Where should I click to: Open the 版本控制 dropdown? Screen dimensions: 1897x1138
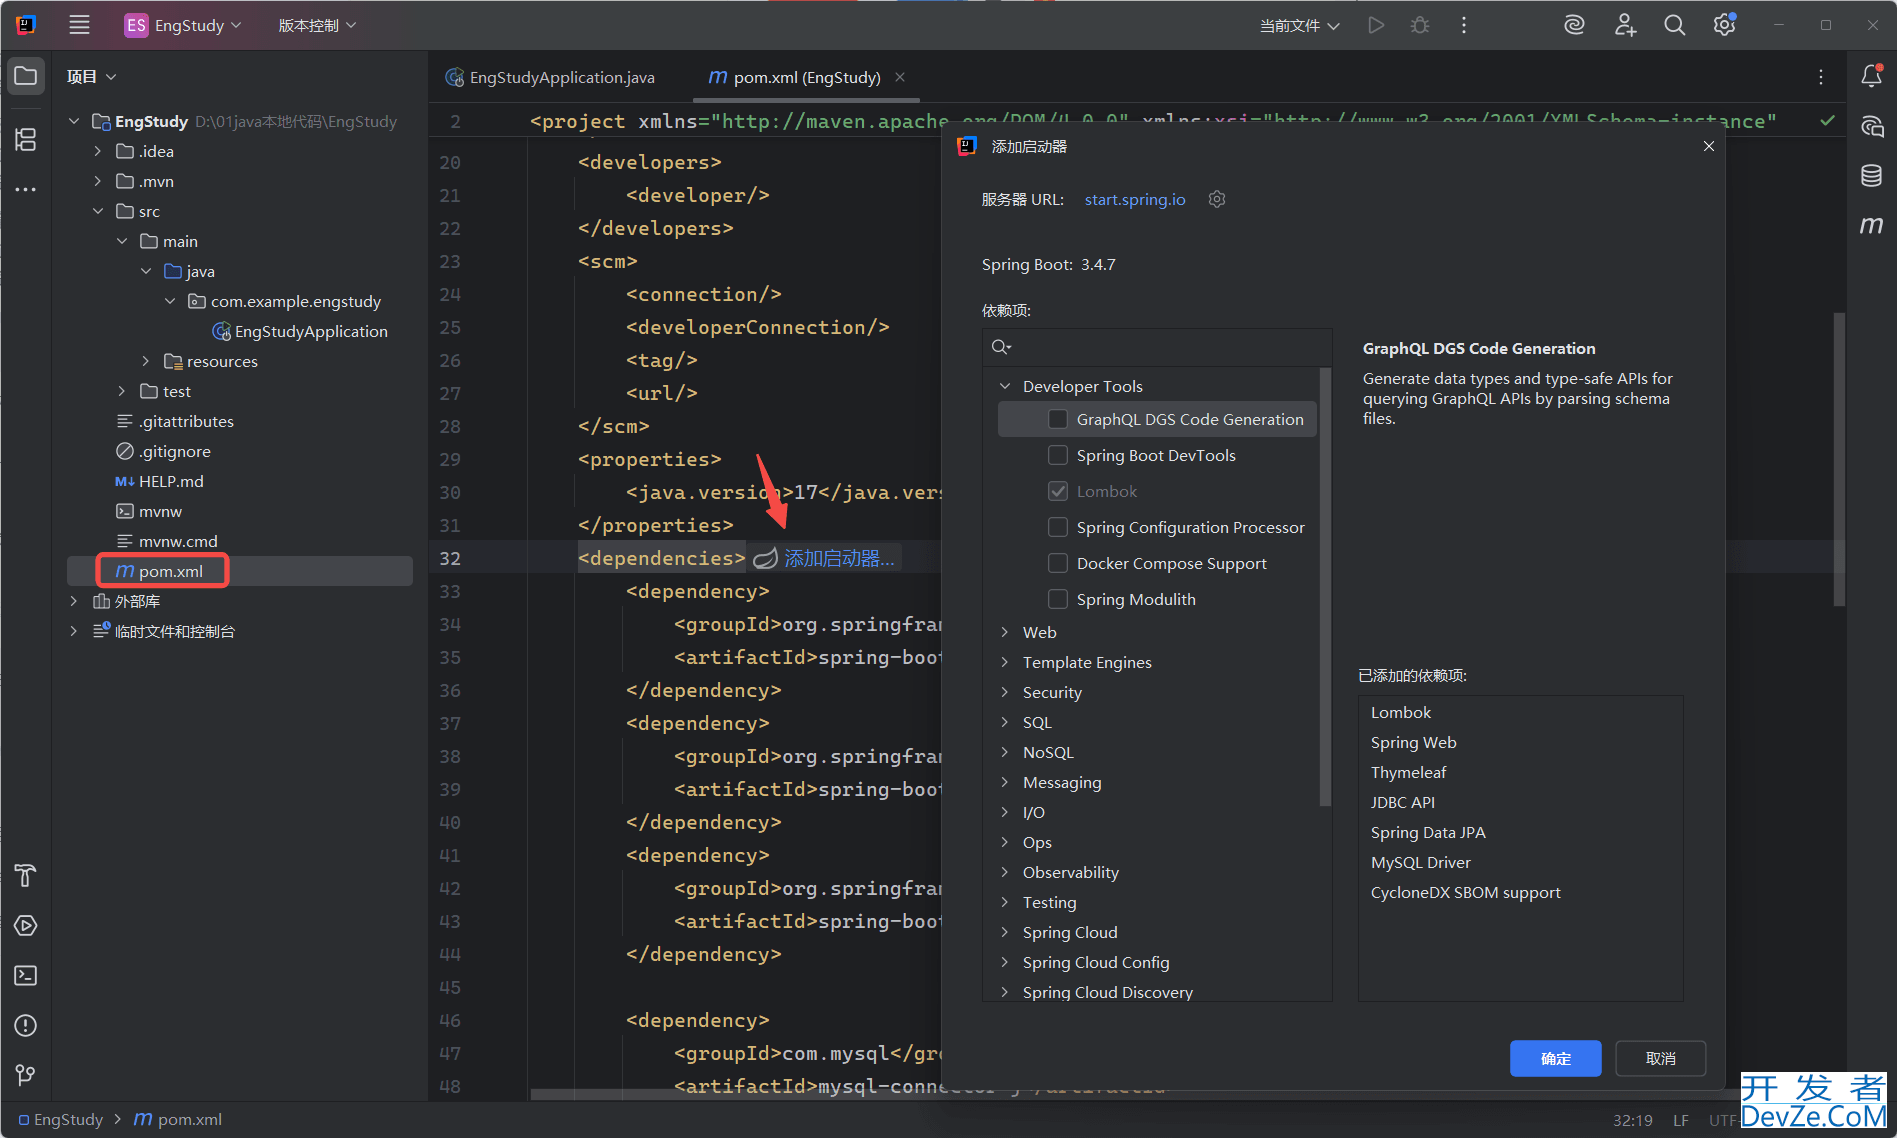point(317,25)
